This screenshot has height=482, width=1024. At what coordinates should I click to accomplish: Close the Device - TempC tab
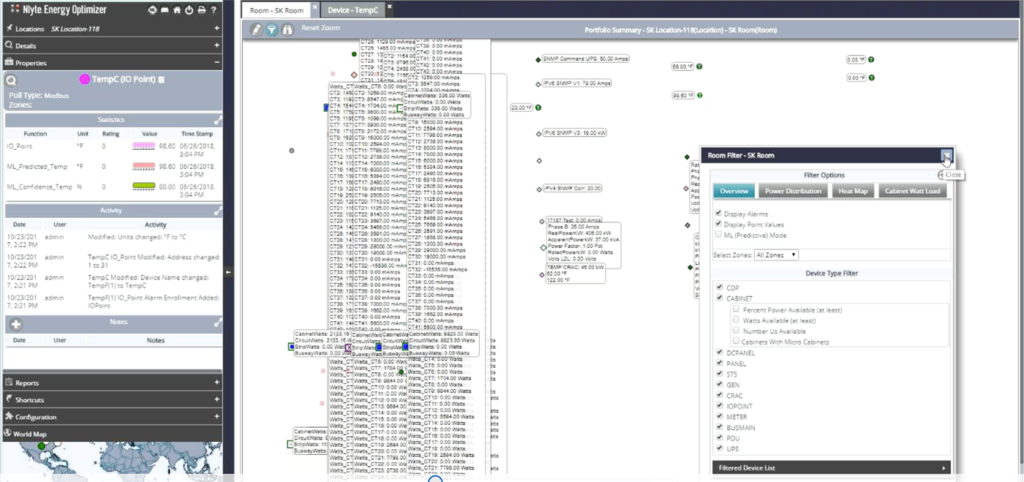pyautogui.click(x=389, y=8)
